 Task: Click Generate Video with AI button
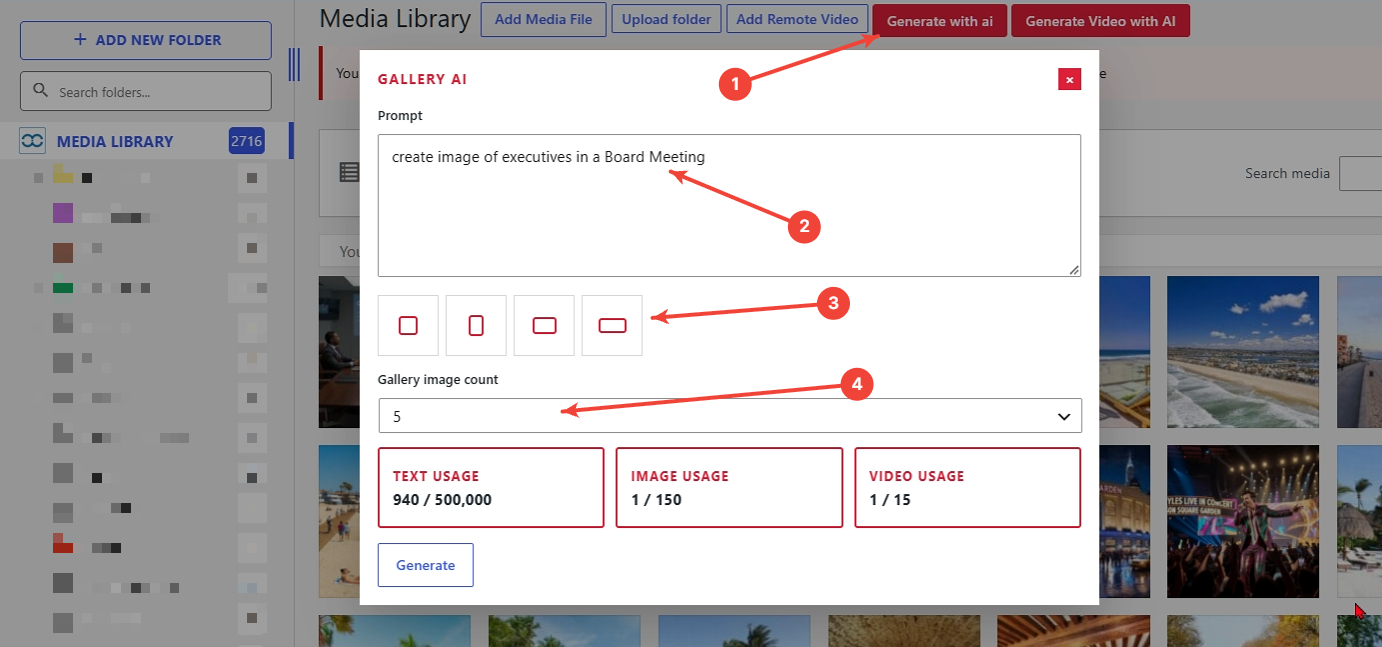point(1100,21)
